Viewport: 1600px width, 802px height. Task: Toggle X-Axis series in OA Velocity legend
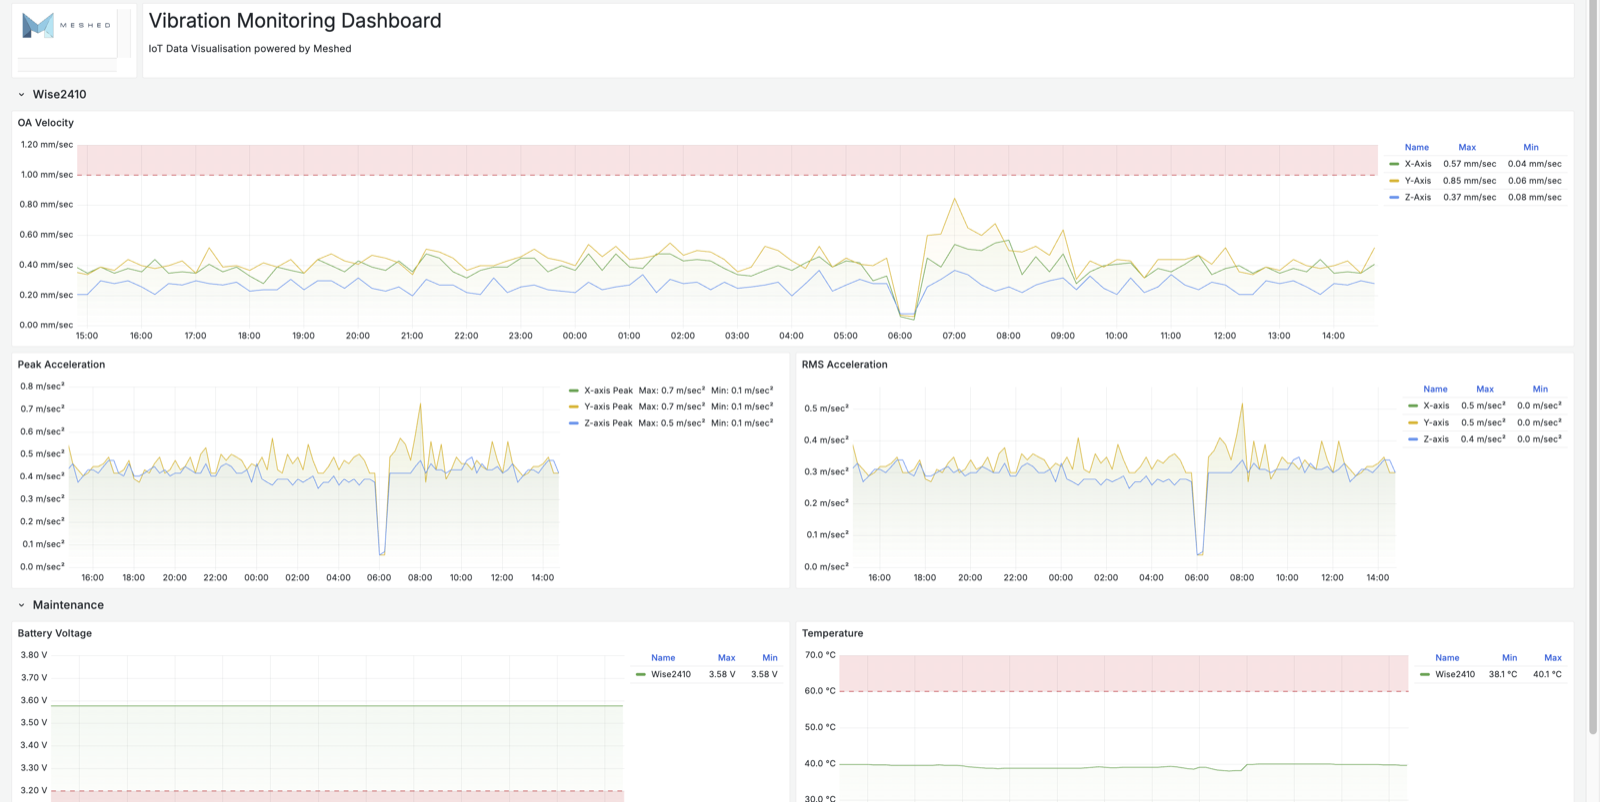pos(1418,164)
